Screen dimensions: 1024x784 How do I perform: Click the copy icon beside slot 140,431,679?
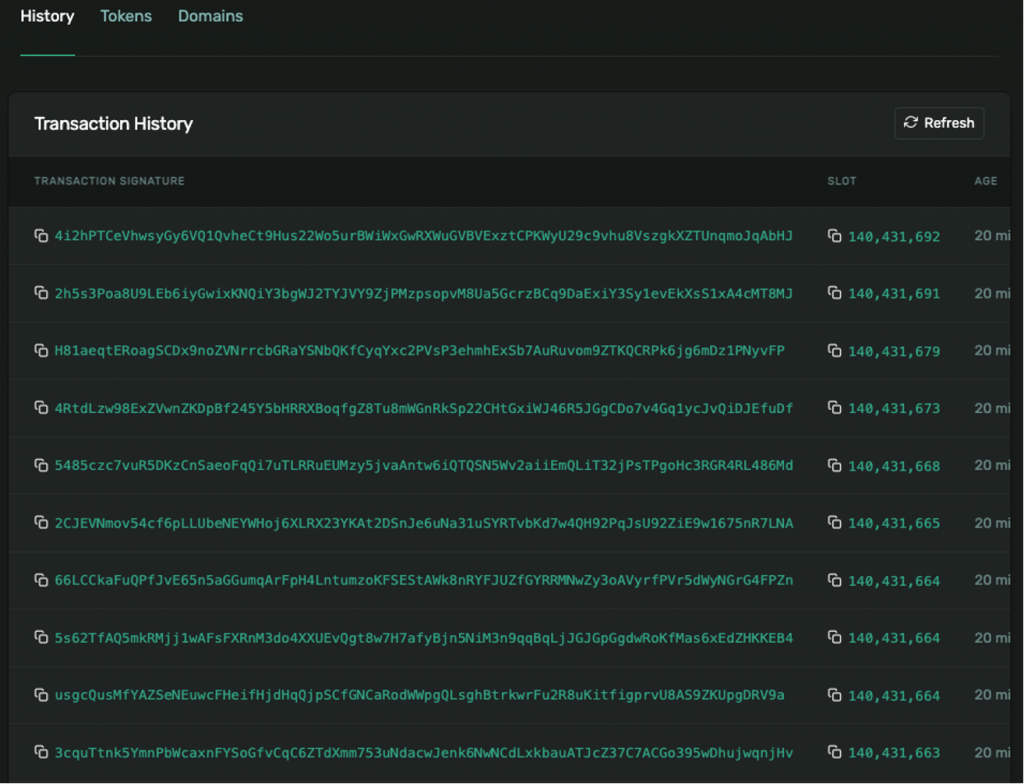pyautogui.click(x=835, y=351)
